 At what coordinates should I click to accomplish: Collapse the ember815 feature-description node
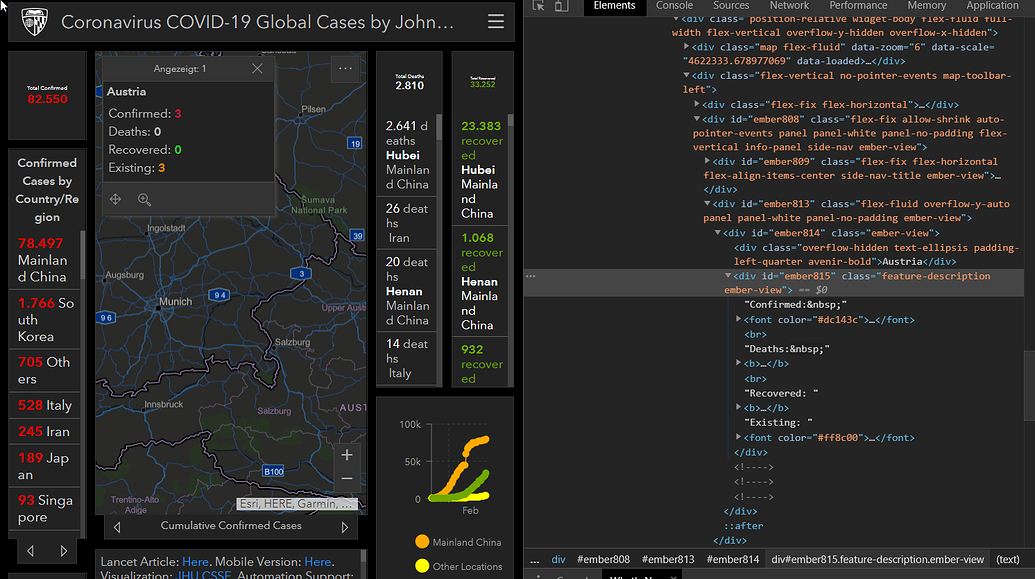click(x=728, y=276)
